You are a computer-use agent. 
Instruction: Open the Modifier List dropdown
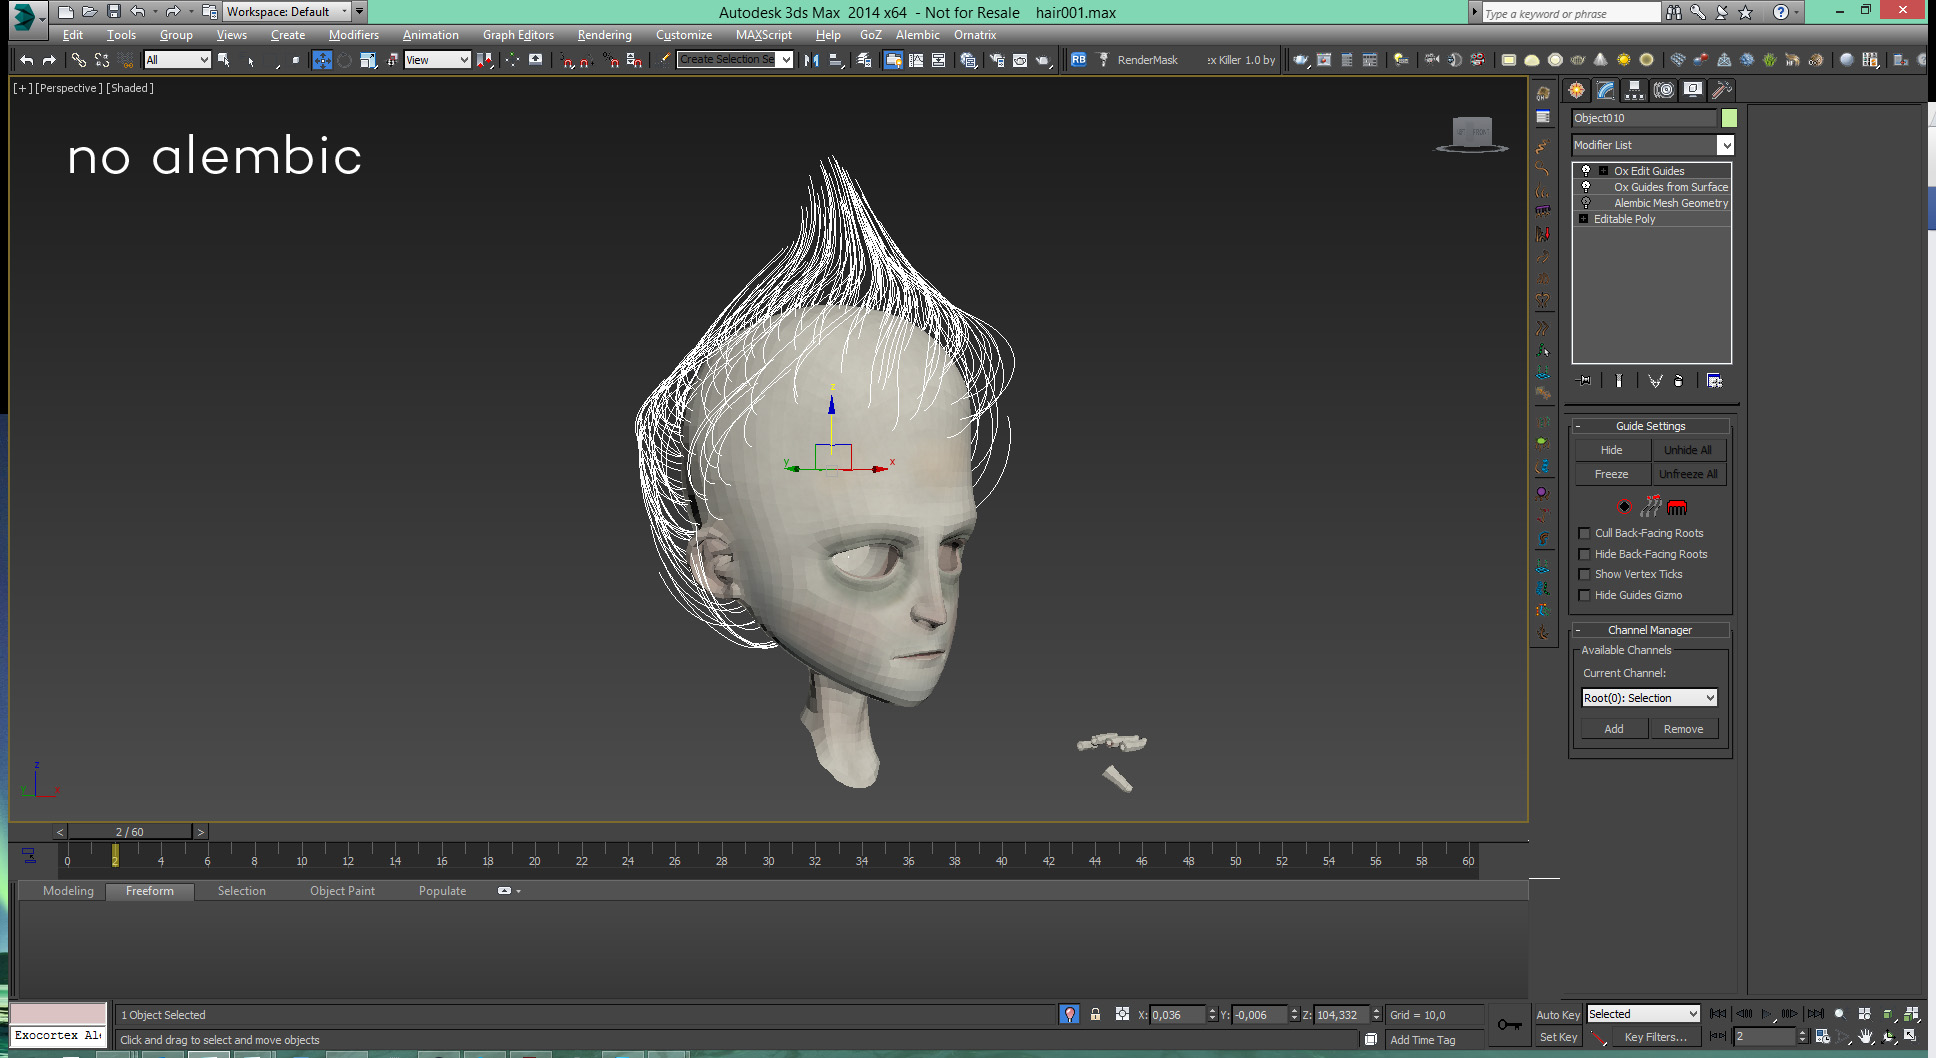pyautogui.click(x=1725, y=146)
